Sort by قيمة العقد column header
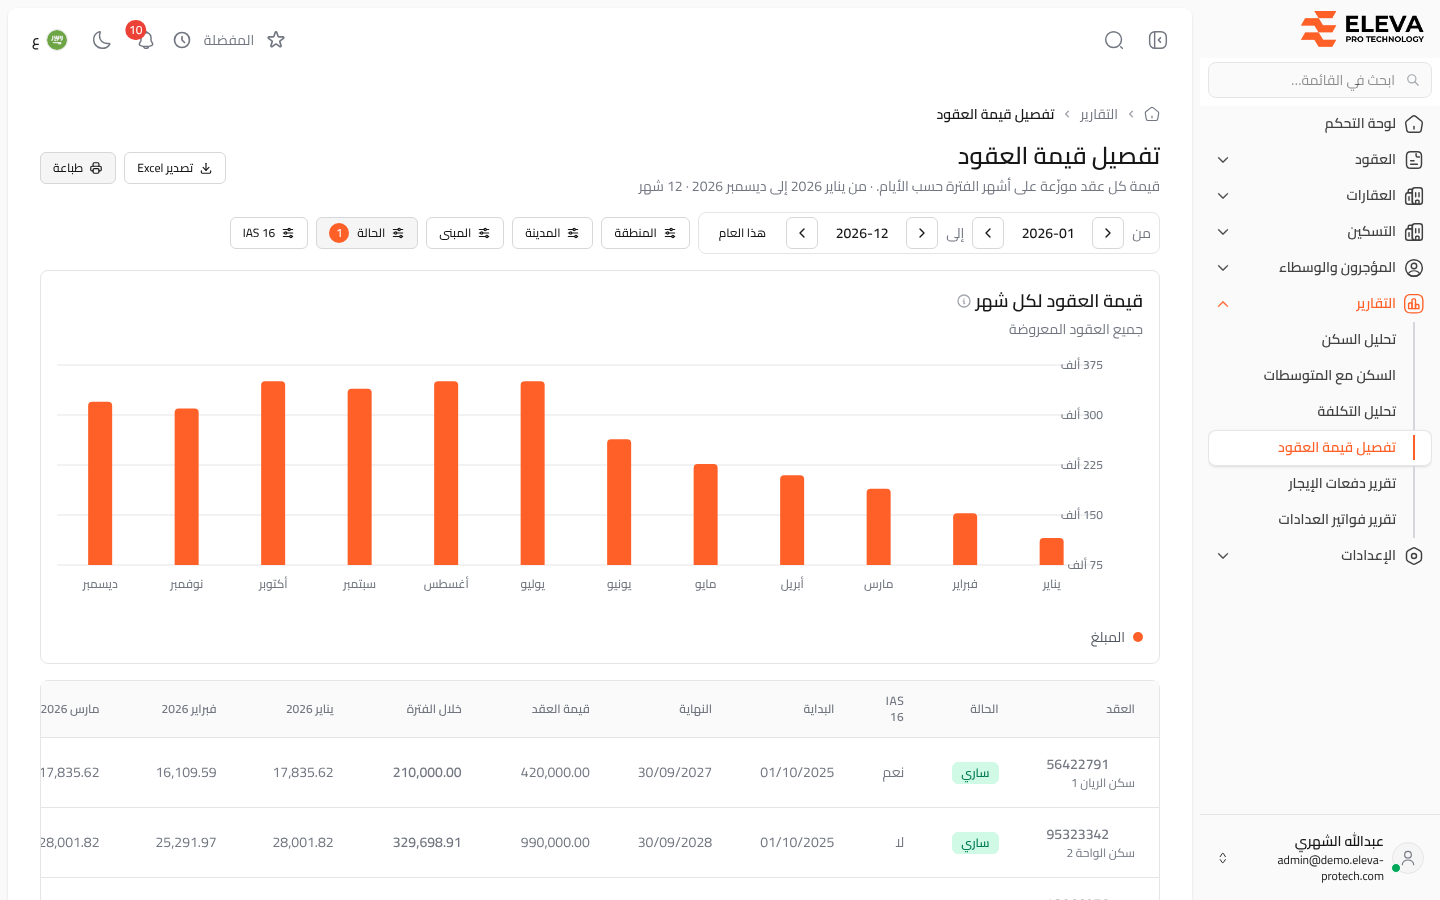Screen dimensions: 1440x900 (x=561, y=709)
